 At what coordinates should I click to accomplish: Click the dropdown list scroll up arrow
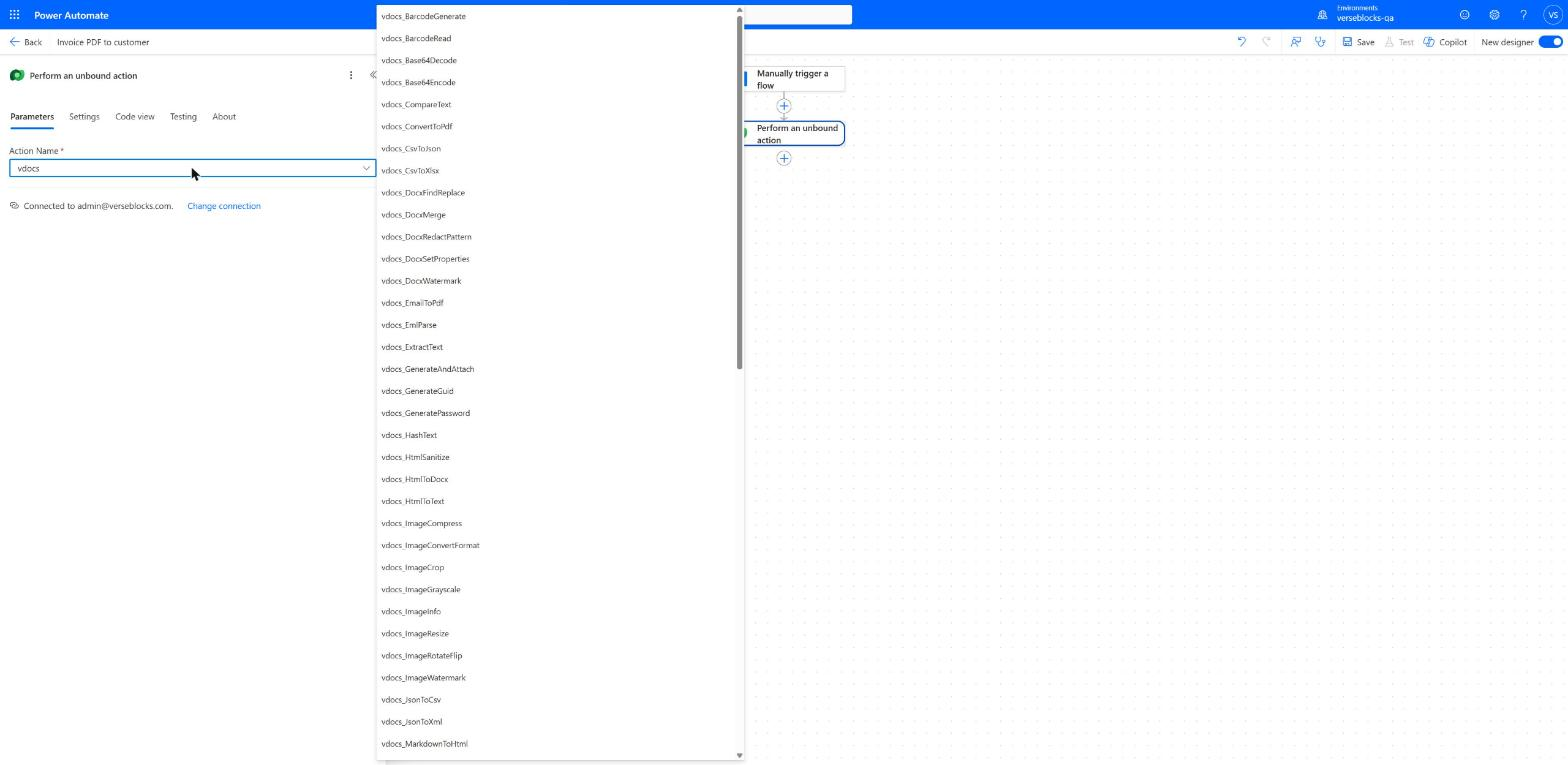(740, 10)
